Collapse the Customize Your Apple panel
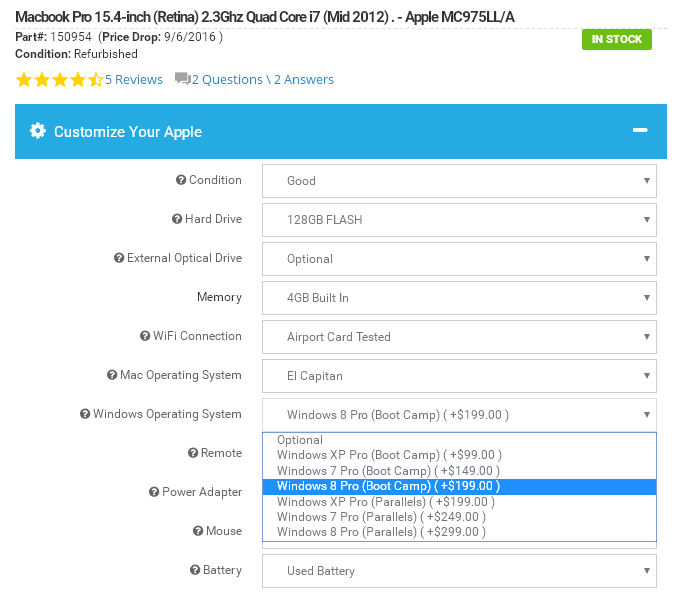Image resolution: width=681 pixels, height=592 pixels. click(640, 130)
